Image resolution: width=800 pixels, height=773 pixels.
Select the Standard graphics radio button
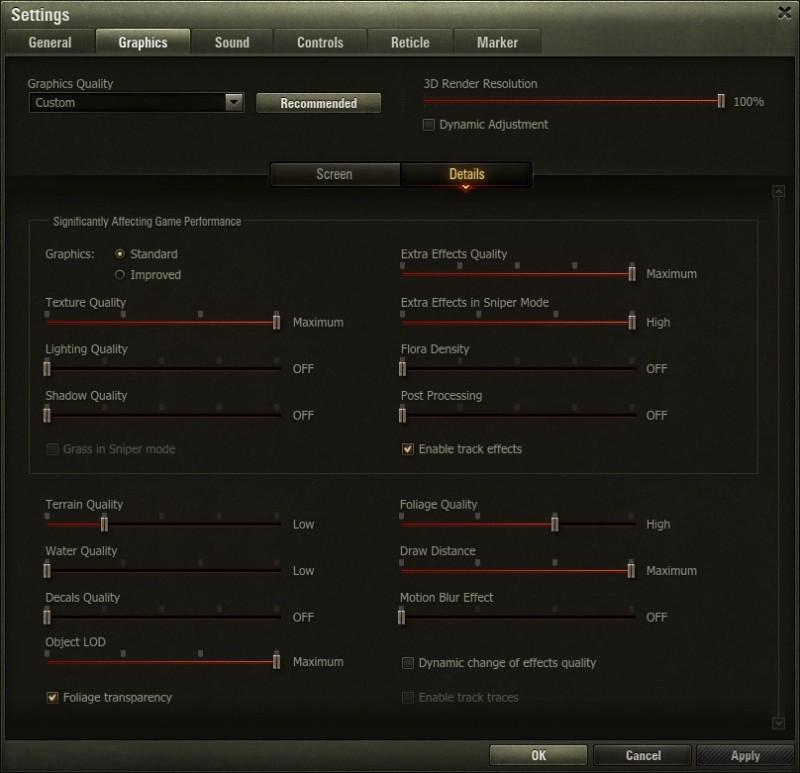120,254
